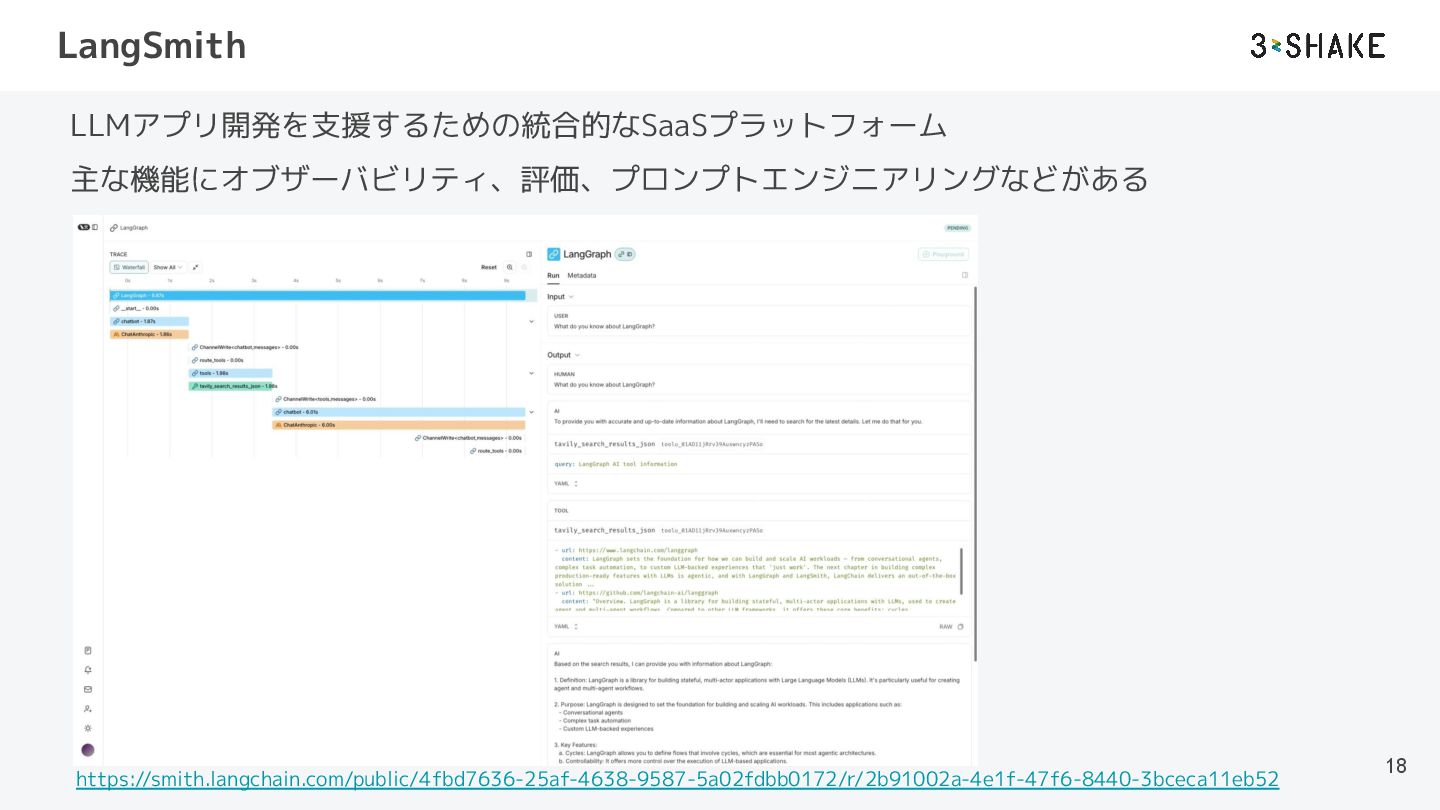Toggle the sidebar panel icon beside the logo
The image size is (1440, 810).
pyautogui.click(x=95, y=228)
